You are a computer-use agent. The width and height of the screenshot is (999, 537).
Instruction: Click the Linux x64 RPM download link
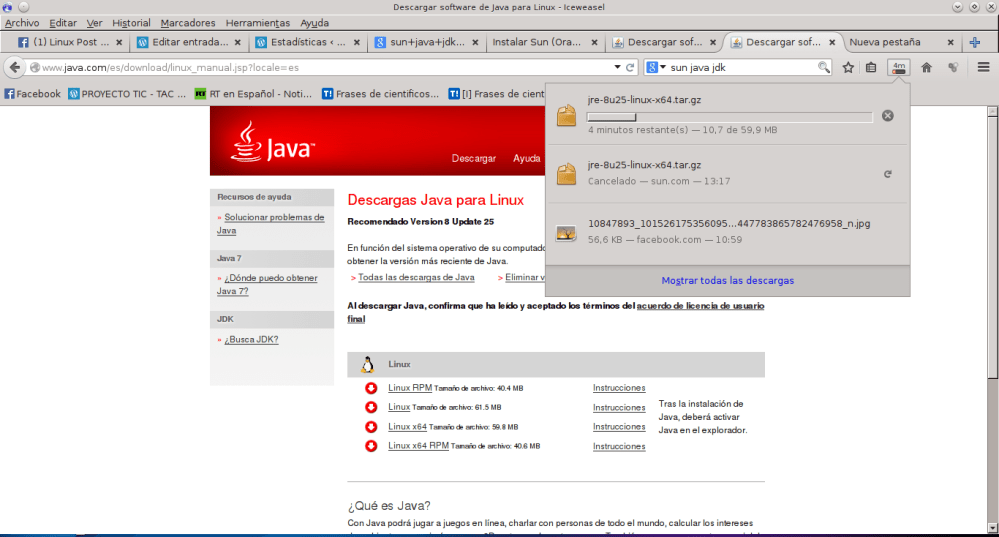[418, 446]
